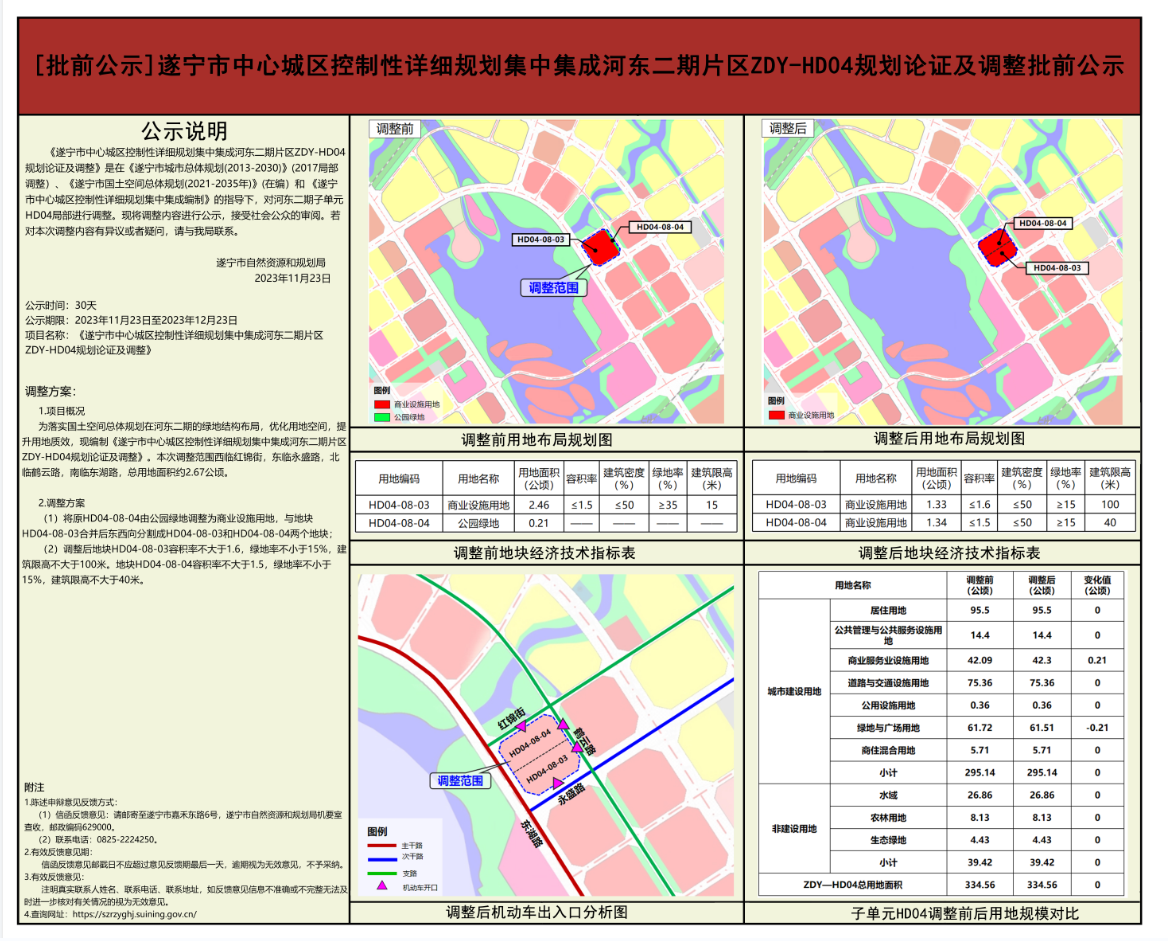Click the blue 次干路 legend line
1168x941 pixels.
click(x=381, y=858)
